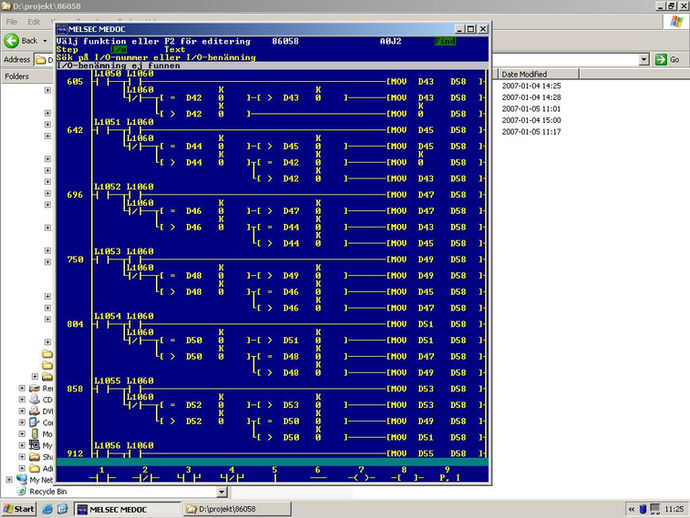The width and height of the screenshot is (690, 518).
Task: Switch to MELSEC MEDOC taskbar button
Action: tap(128, 509)
